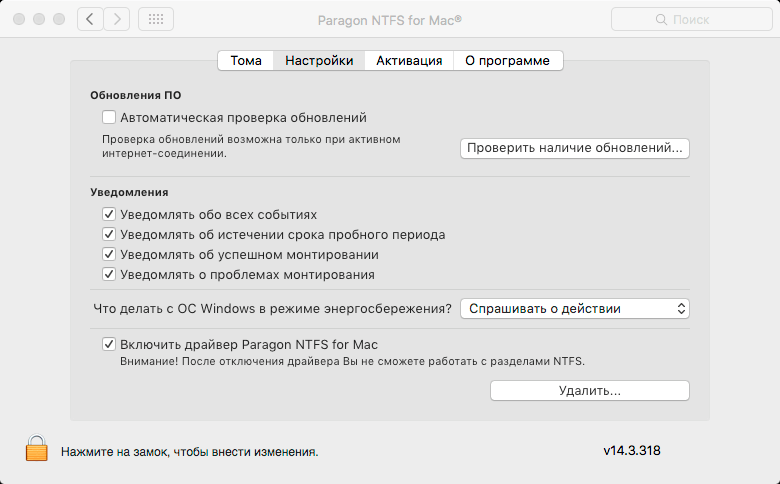Go back with the left chevron arrow
Screen dimensions: 780x484
[x=90, y=19]
